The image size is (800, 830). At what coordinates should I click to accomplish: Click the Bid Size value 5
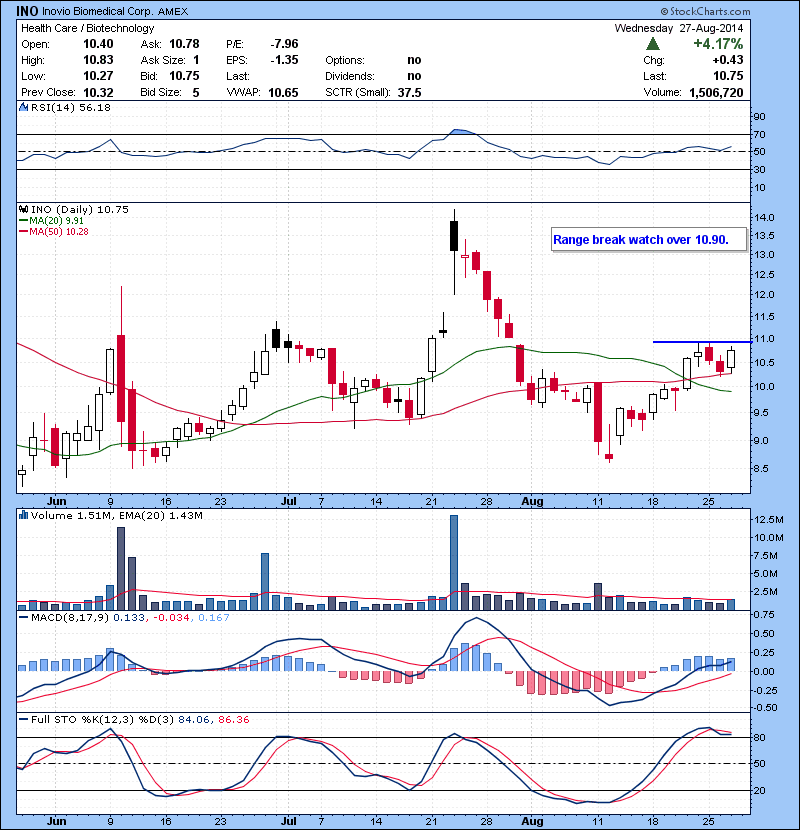[x=196, y=92]
